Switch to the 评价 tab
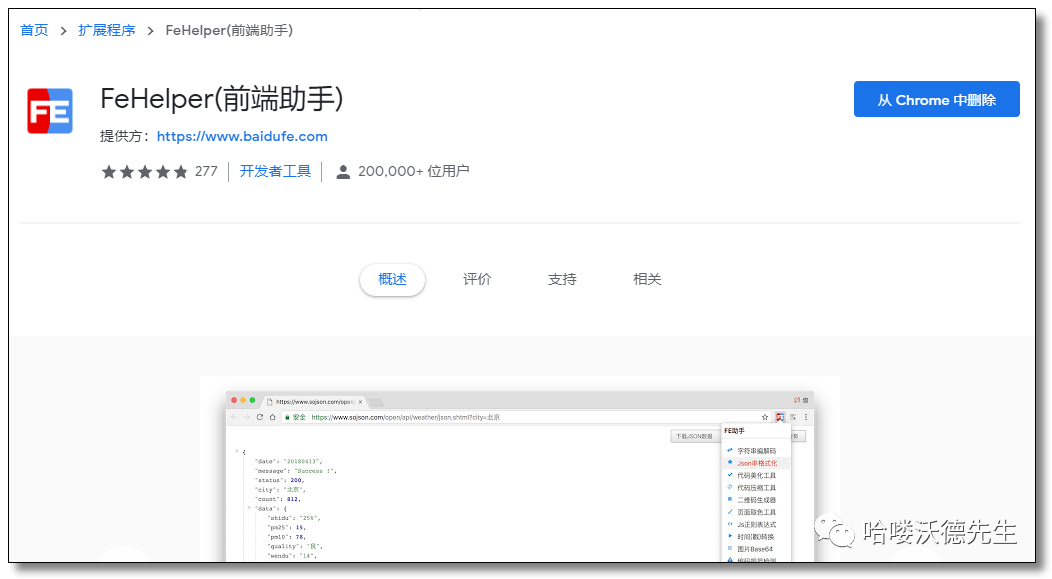This screenshot has height=579, width=1052. [x=477, y=279]
